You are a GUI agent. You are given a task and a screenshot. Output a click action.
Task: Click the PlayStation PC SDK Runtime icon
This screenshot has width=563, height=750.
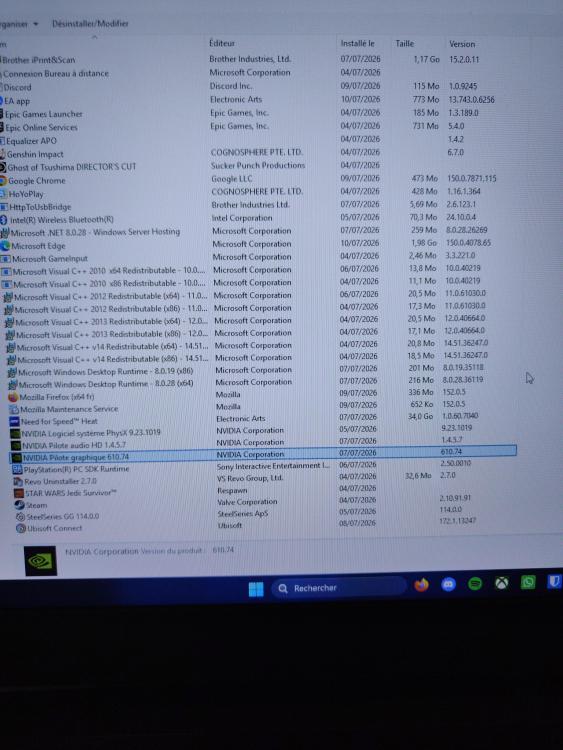click(17, 469)
